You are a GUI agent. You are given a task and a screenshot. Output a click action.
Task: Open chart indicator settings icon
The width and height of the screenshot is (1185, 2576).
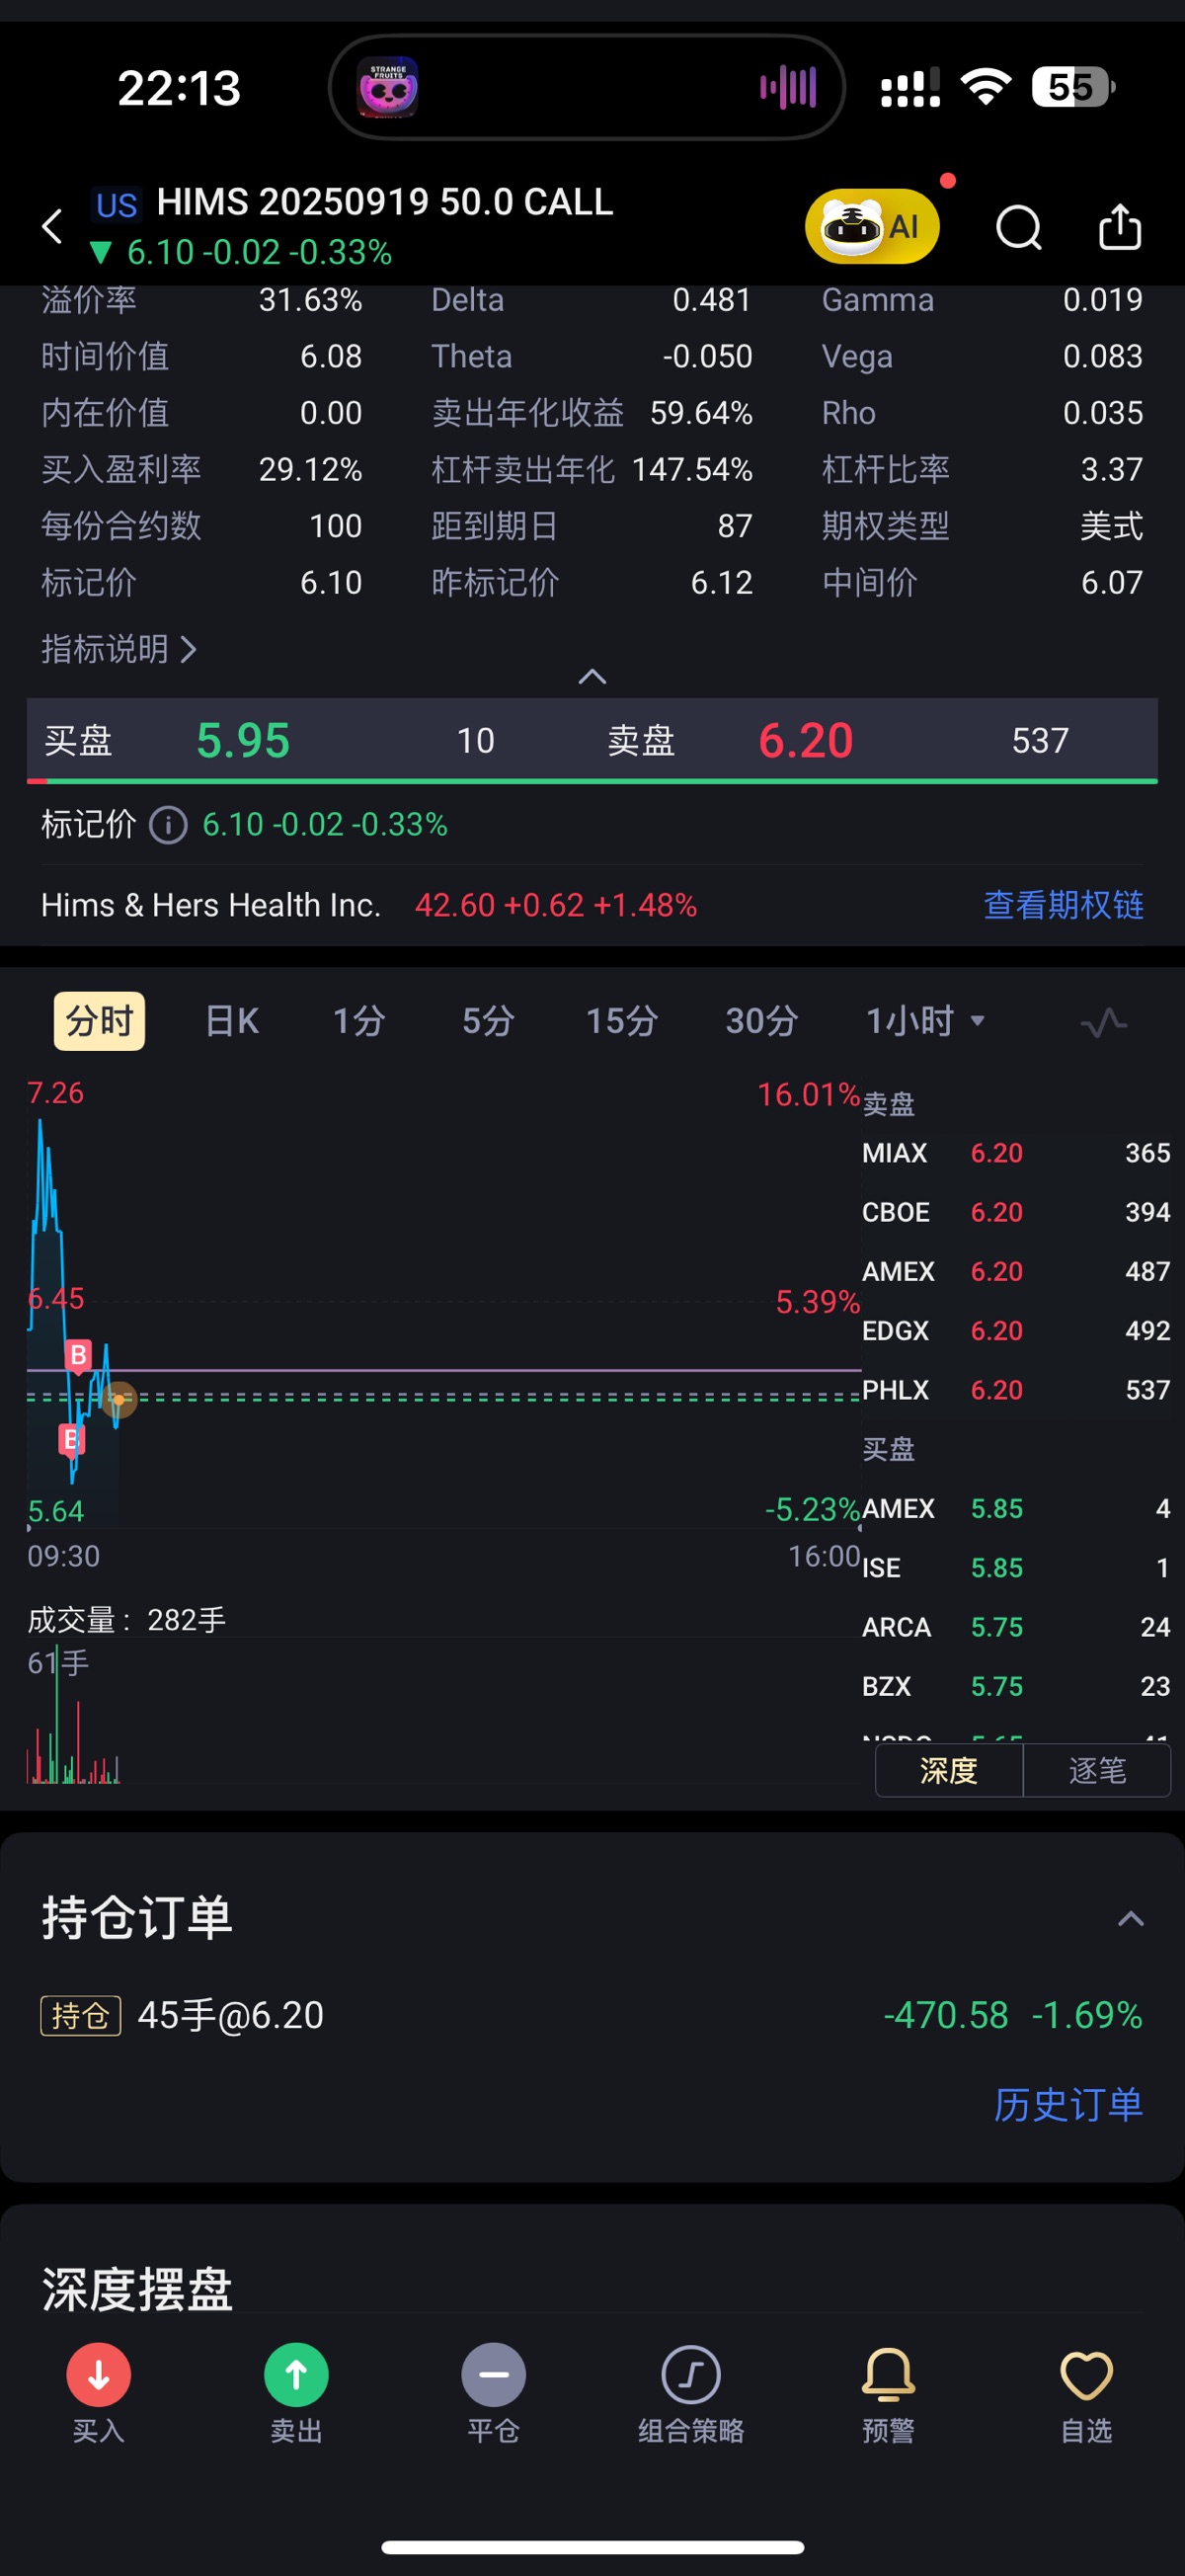pyautogui.click(x=1104, y=1022)
